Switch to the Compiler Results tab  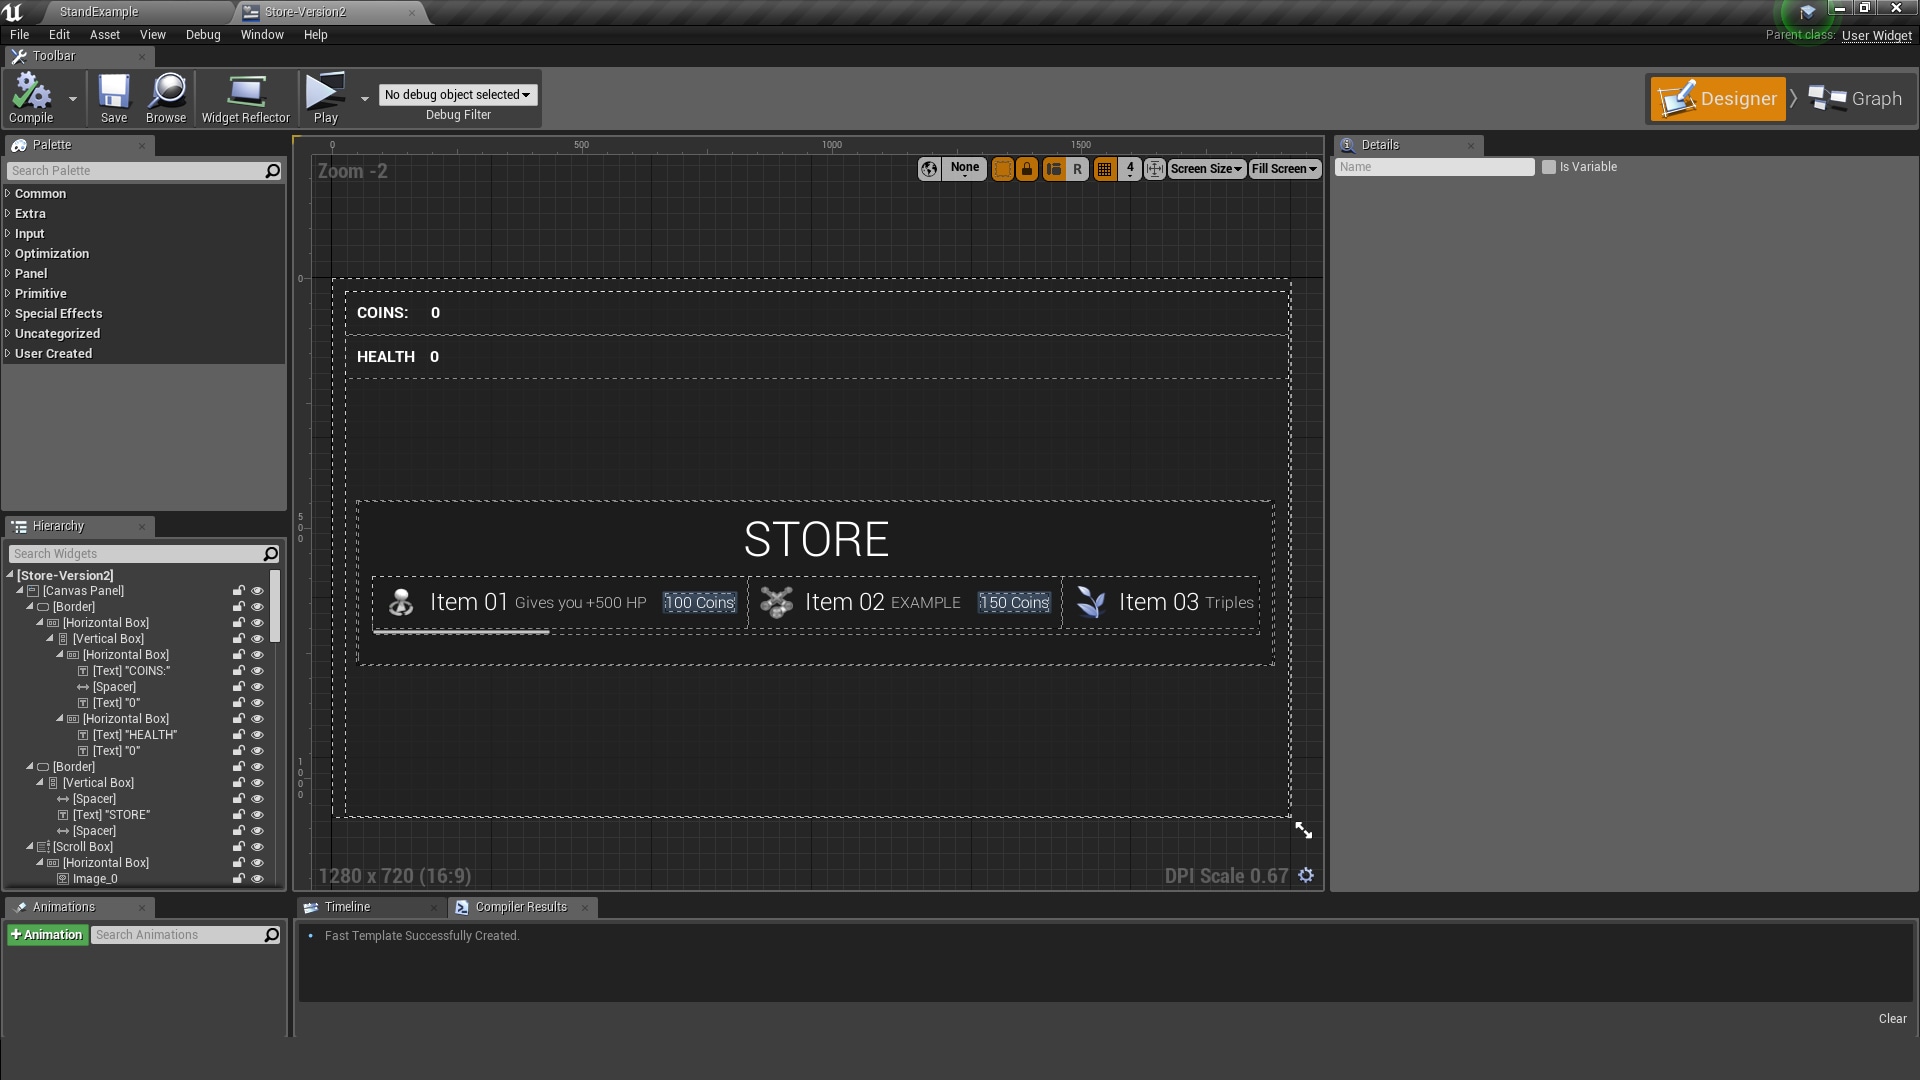pyautogui.click(x=520, y=907)
